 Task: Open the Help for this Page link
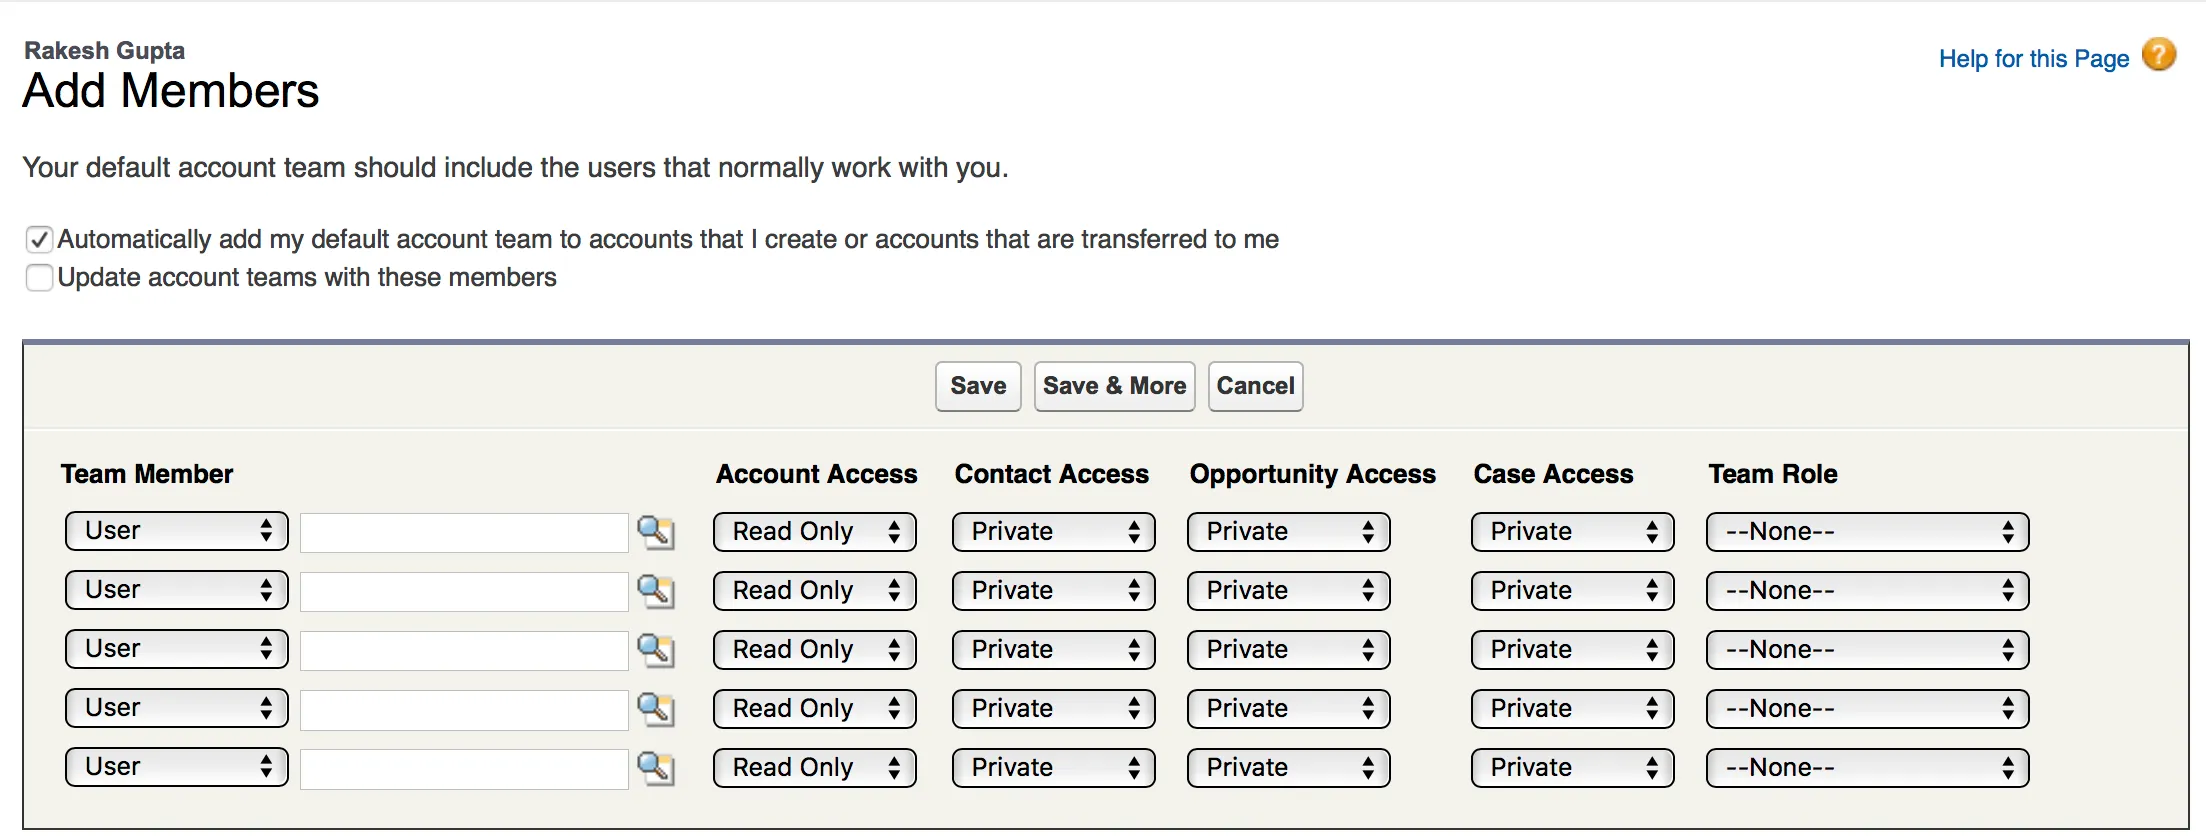(x=2033, y=59)
